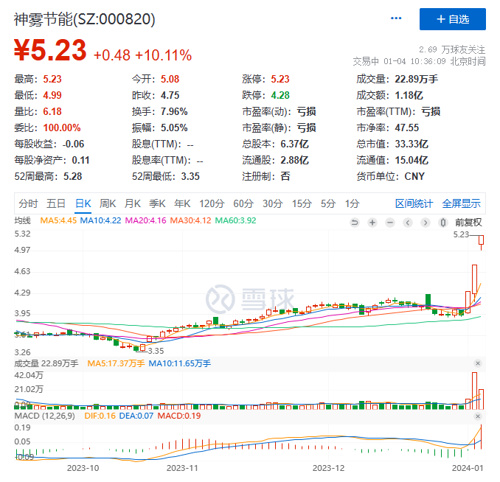The height and width of the screenshot is (482, 500).
Task: Click the MA10:4.22 moving average label
Action: 101,220
